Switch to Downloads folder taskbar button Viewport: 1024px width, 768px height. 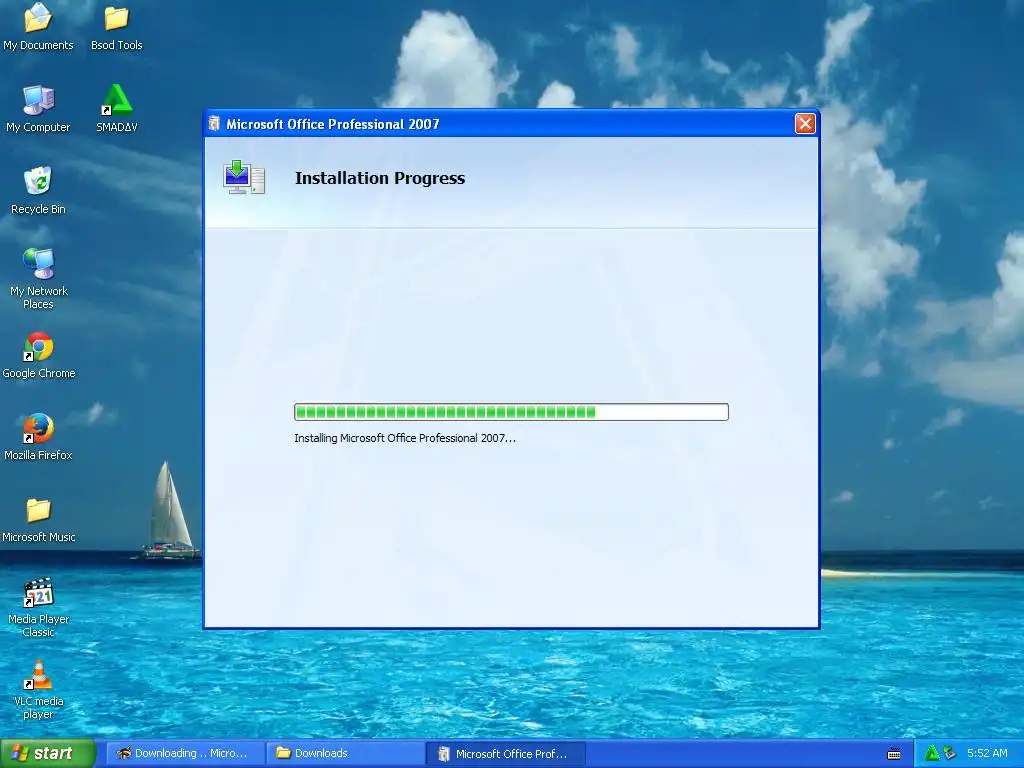[x=345, y=753]
